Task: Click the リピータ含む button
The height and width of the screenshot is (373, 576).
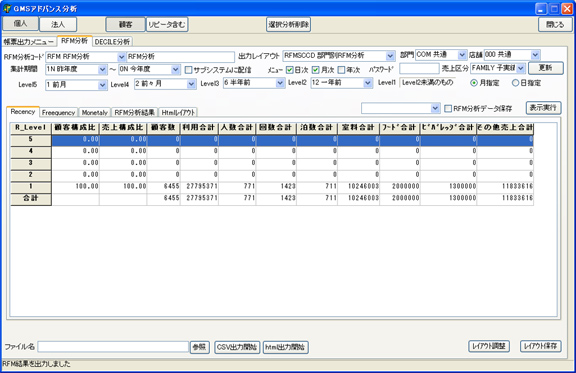Action: (167, 25)
